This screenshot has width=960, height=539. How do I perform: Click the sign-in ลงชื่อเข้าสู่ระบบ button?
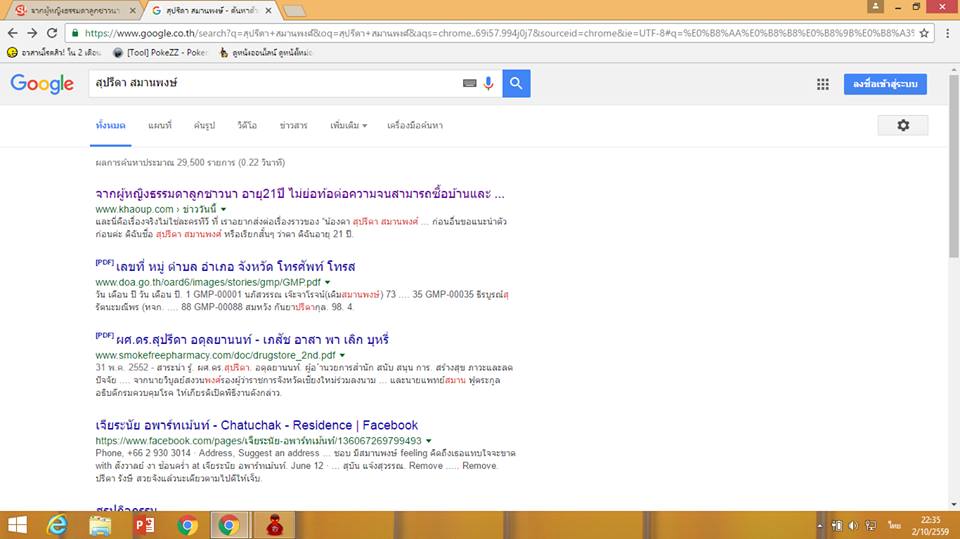[x=885, y=84]
